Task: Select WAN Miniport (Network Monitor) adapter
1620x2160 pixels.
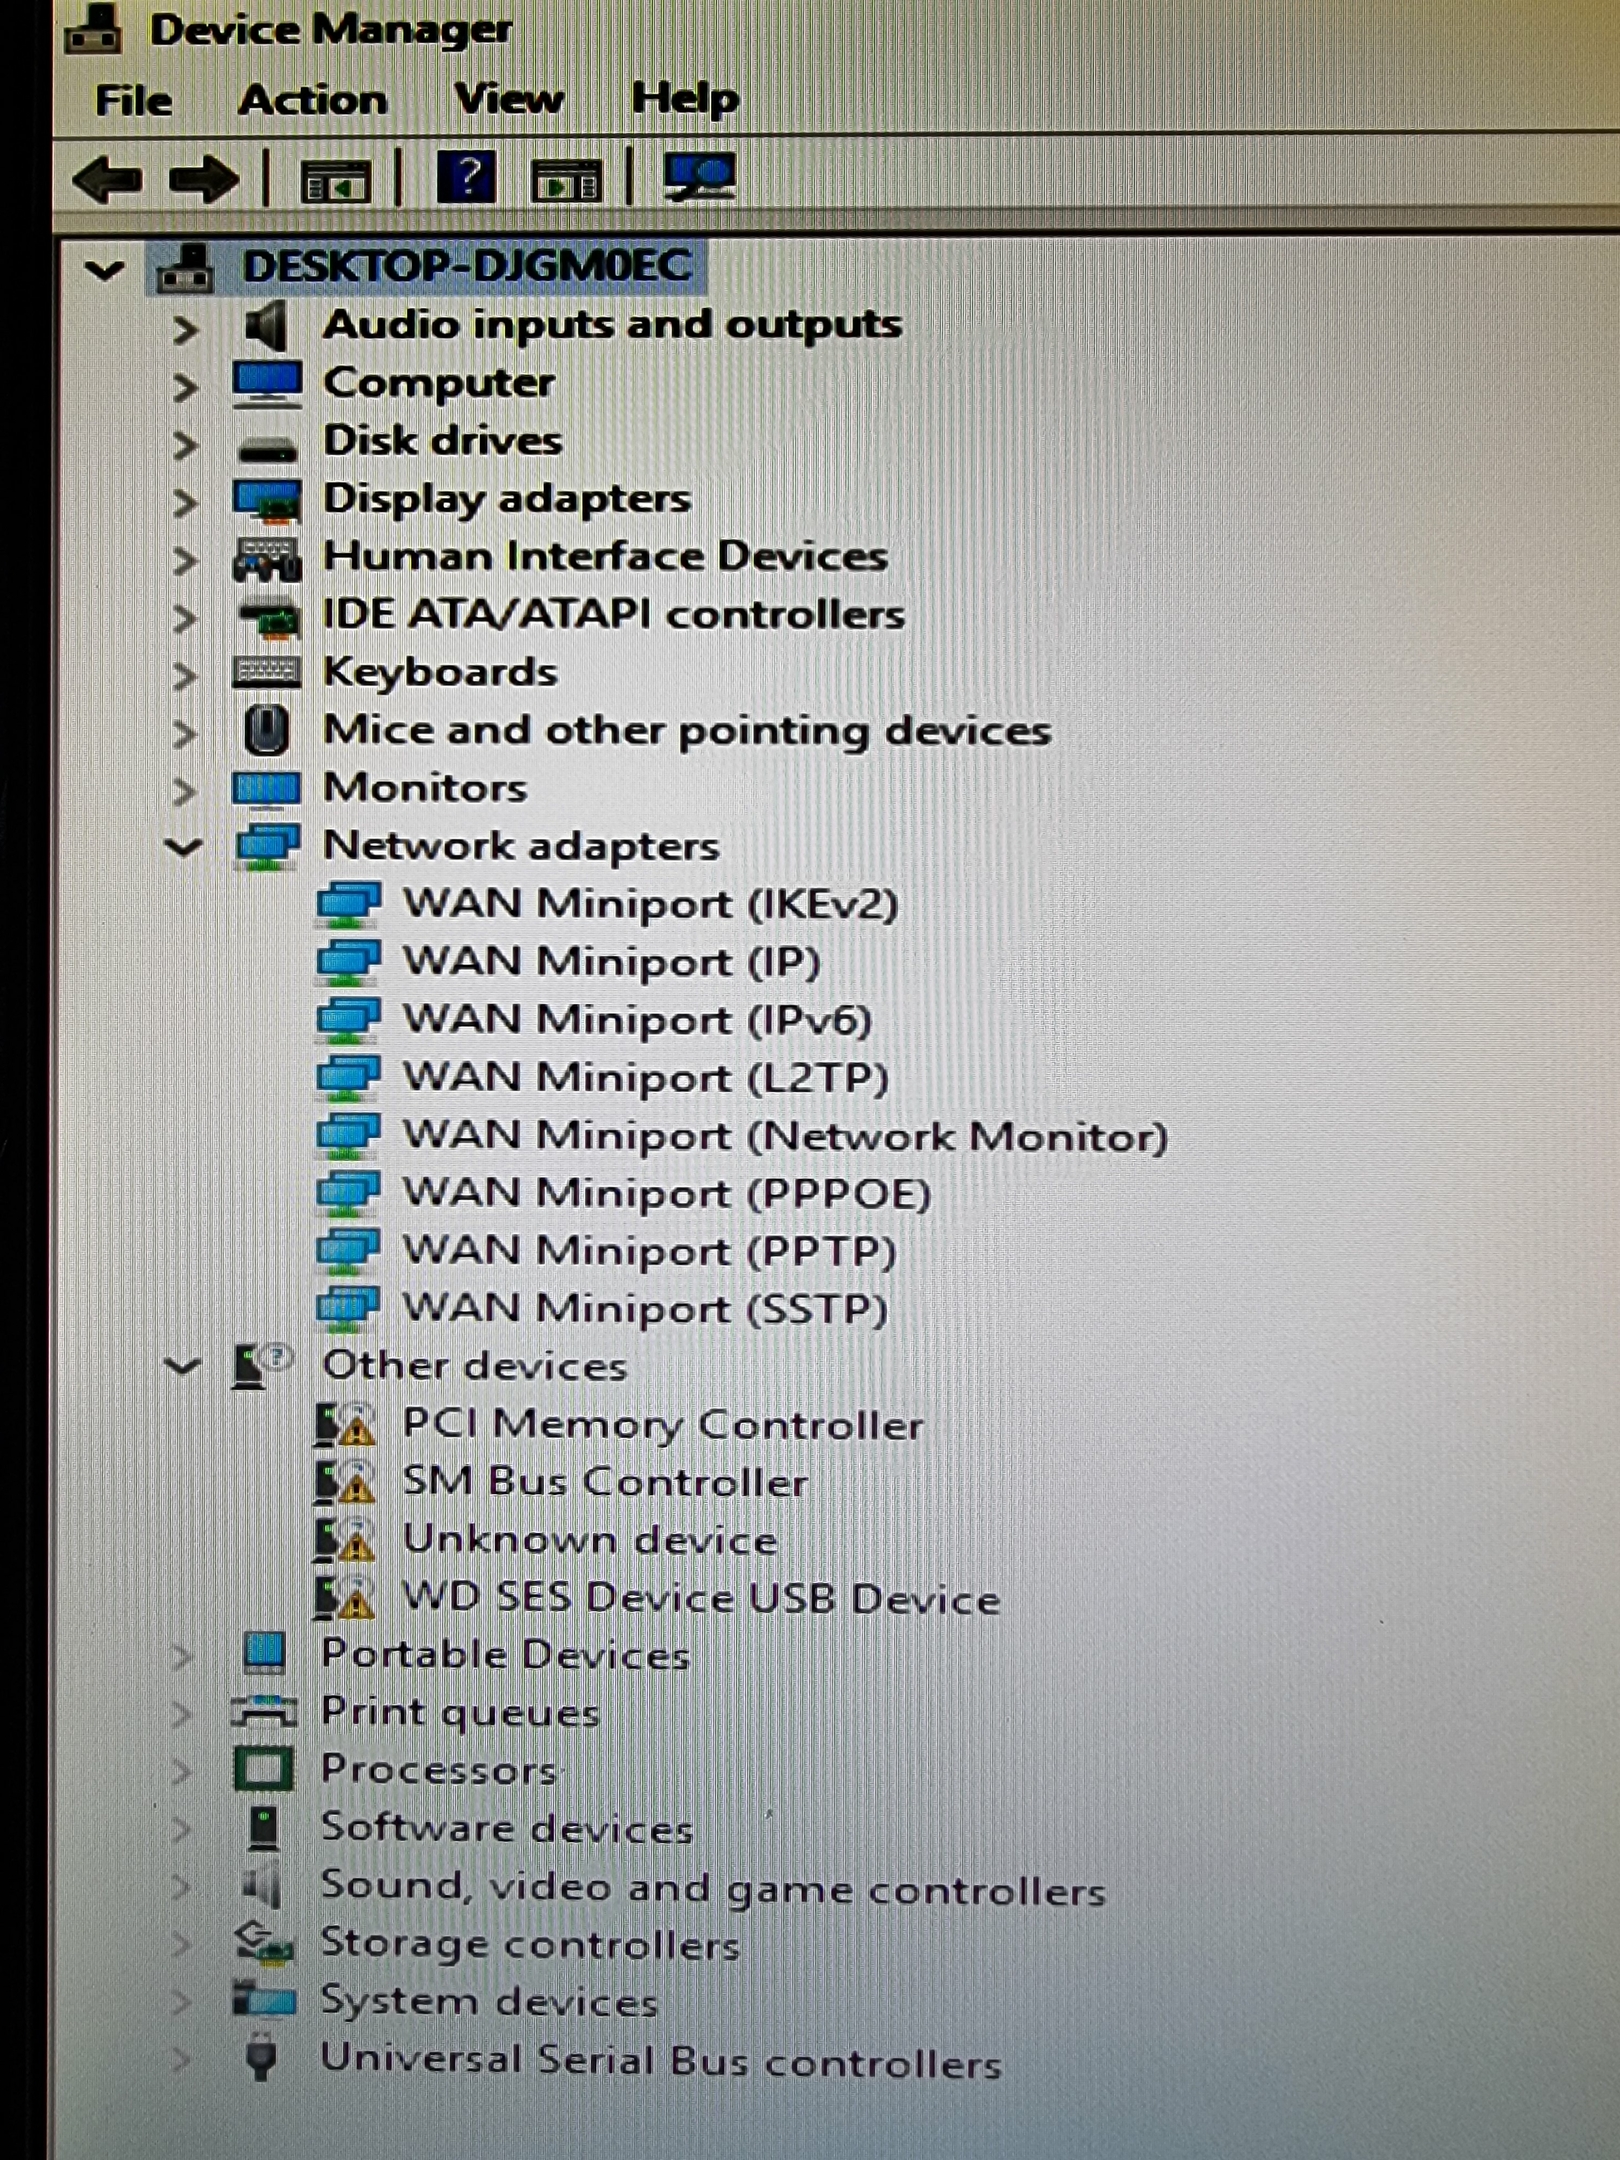Action: [786, 1136]
